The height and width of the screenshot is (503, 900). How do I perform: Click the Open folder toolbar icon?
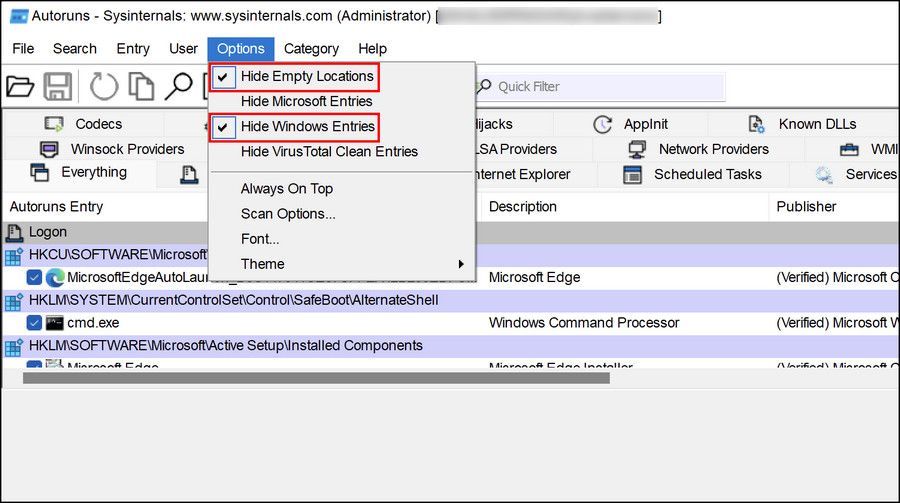click(21, 87)
